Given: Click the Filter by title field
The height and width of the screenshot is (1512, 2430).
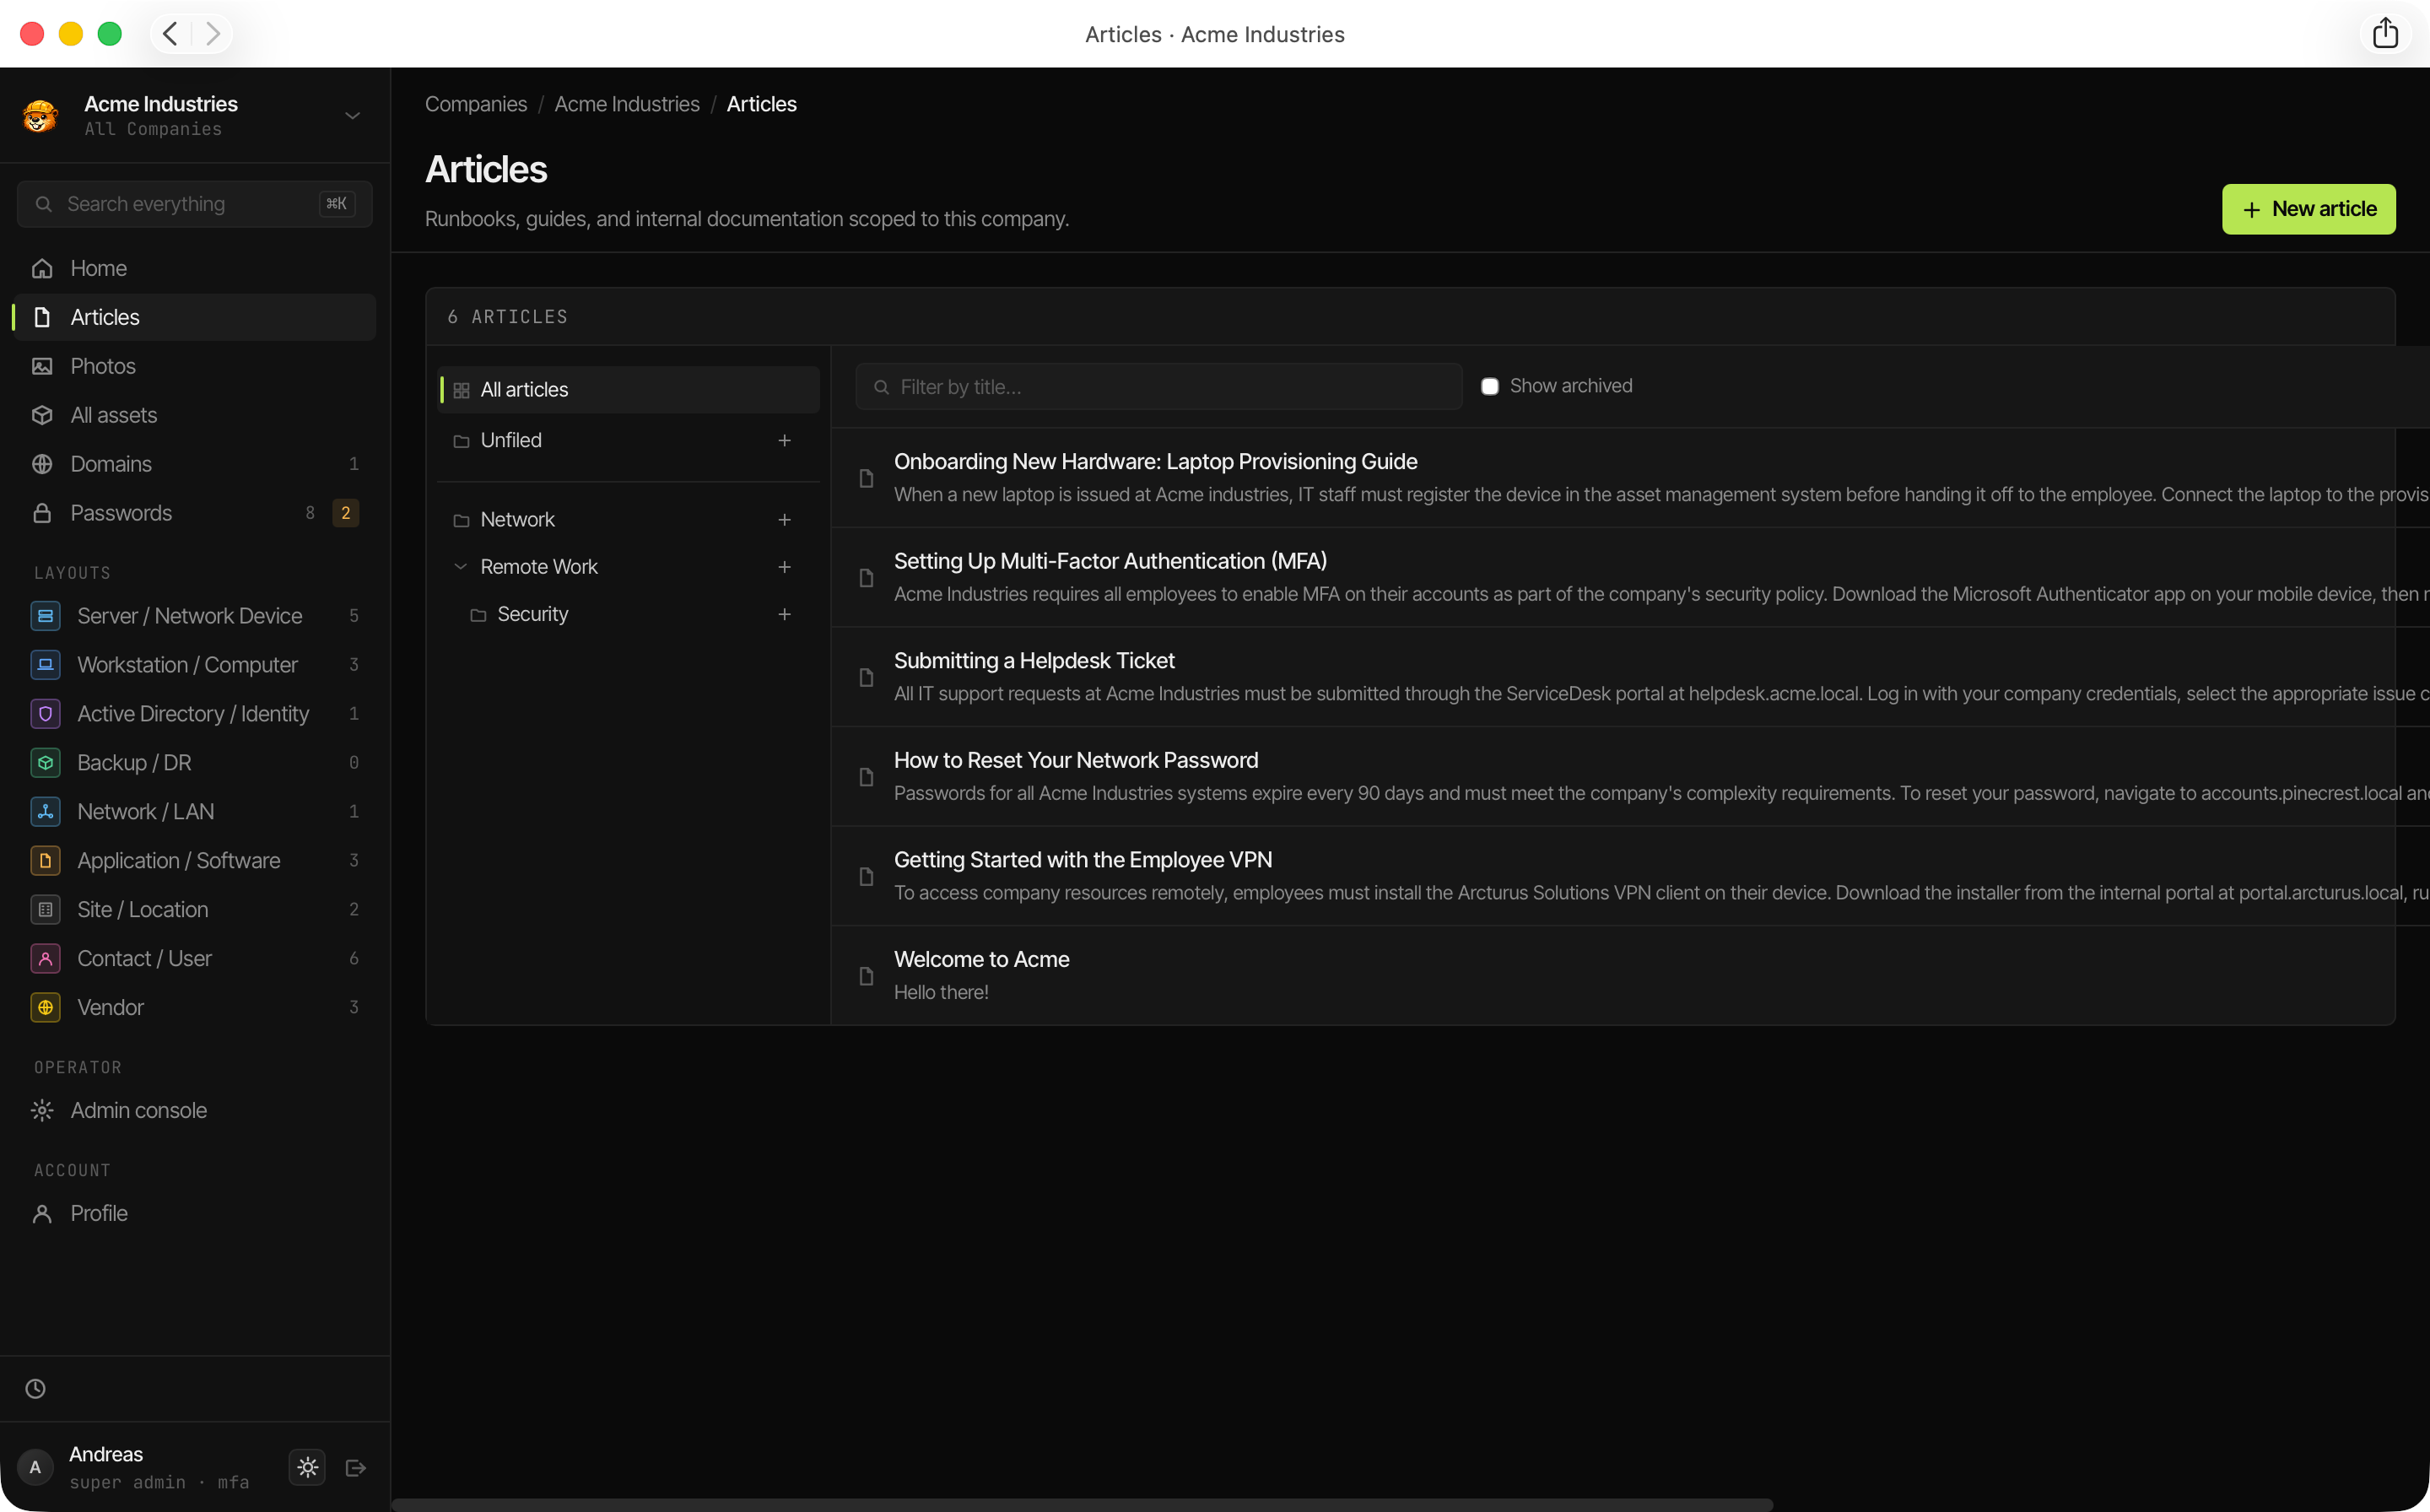Looking at the screenshot, I should coord(1158,387).
